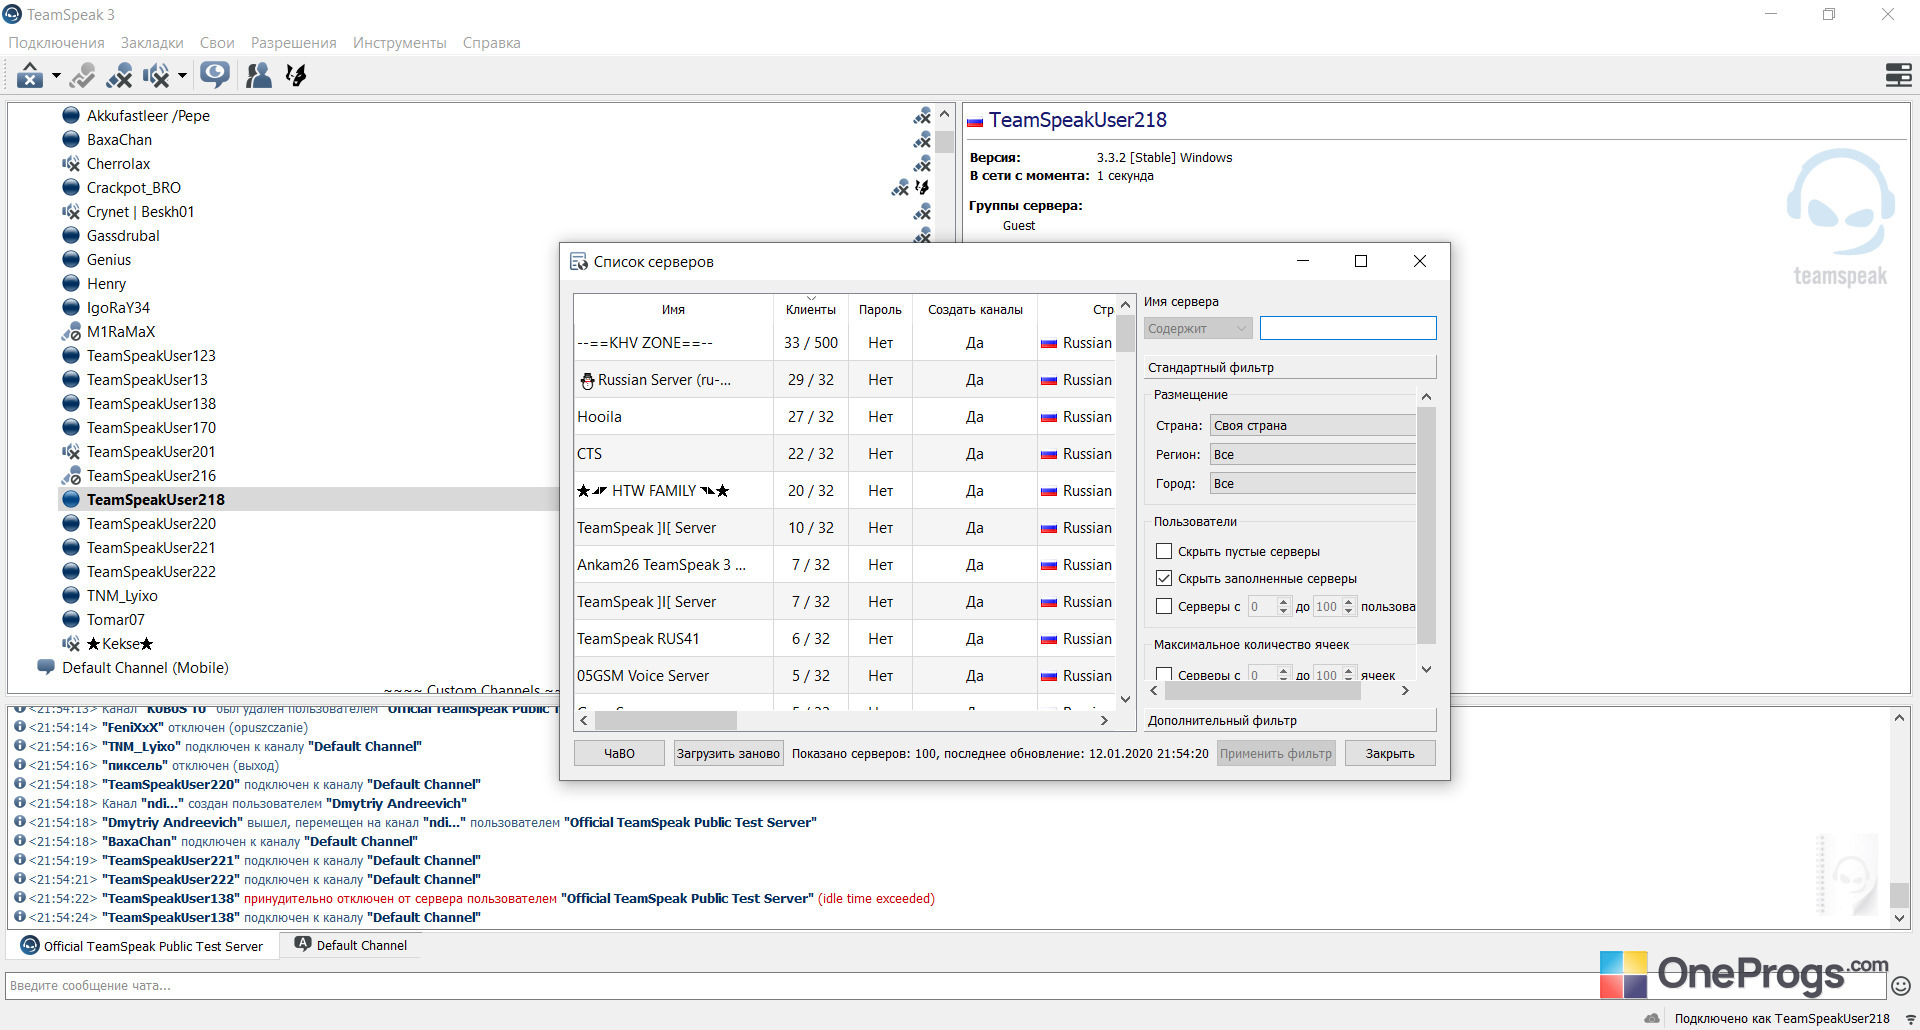Click the Применить фильтр button
This screenshot has height=1030, width=1920.
[1276, 753]
